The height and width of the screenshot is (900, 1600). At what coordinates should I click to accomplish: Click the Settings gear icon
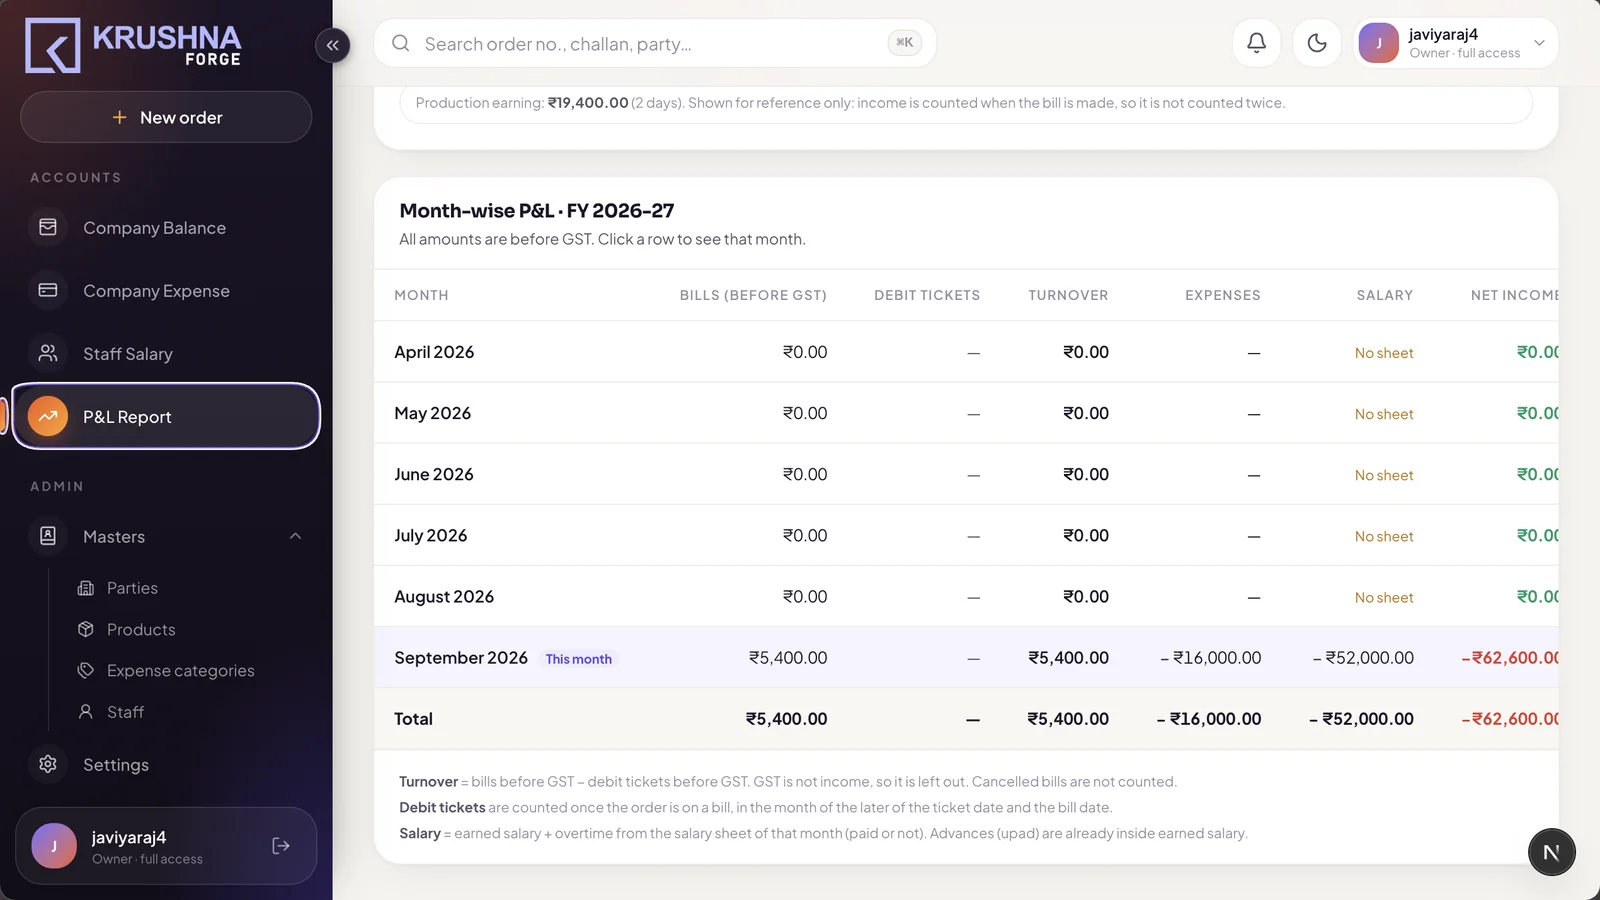(x=48, y=764)
